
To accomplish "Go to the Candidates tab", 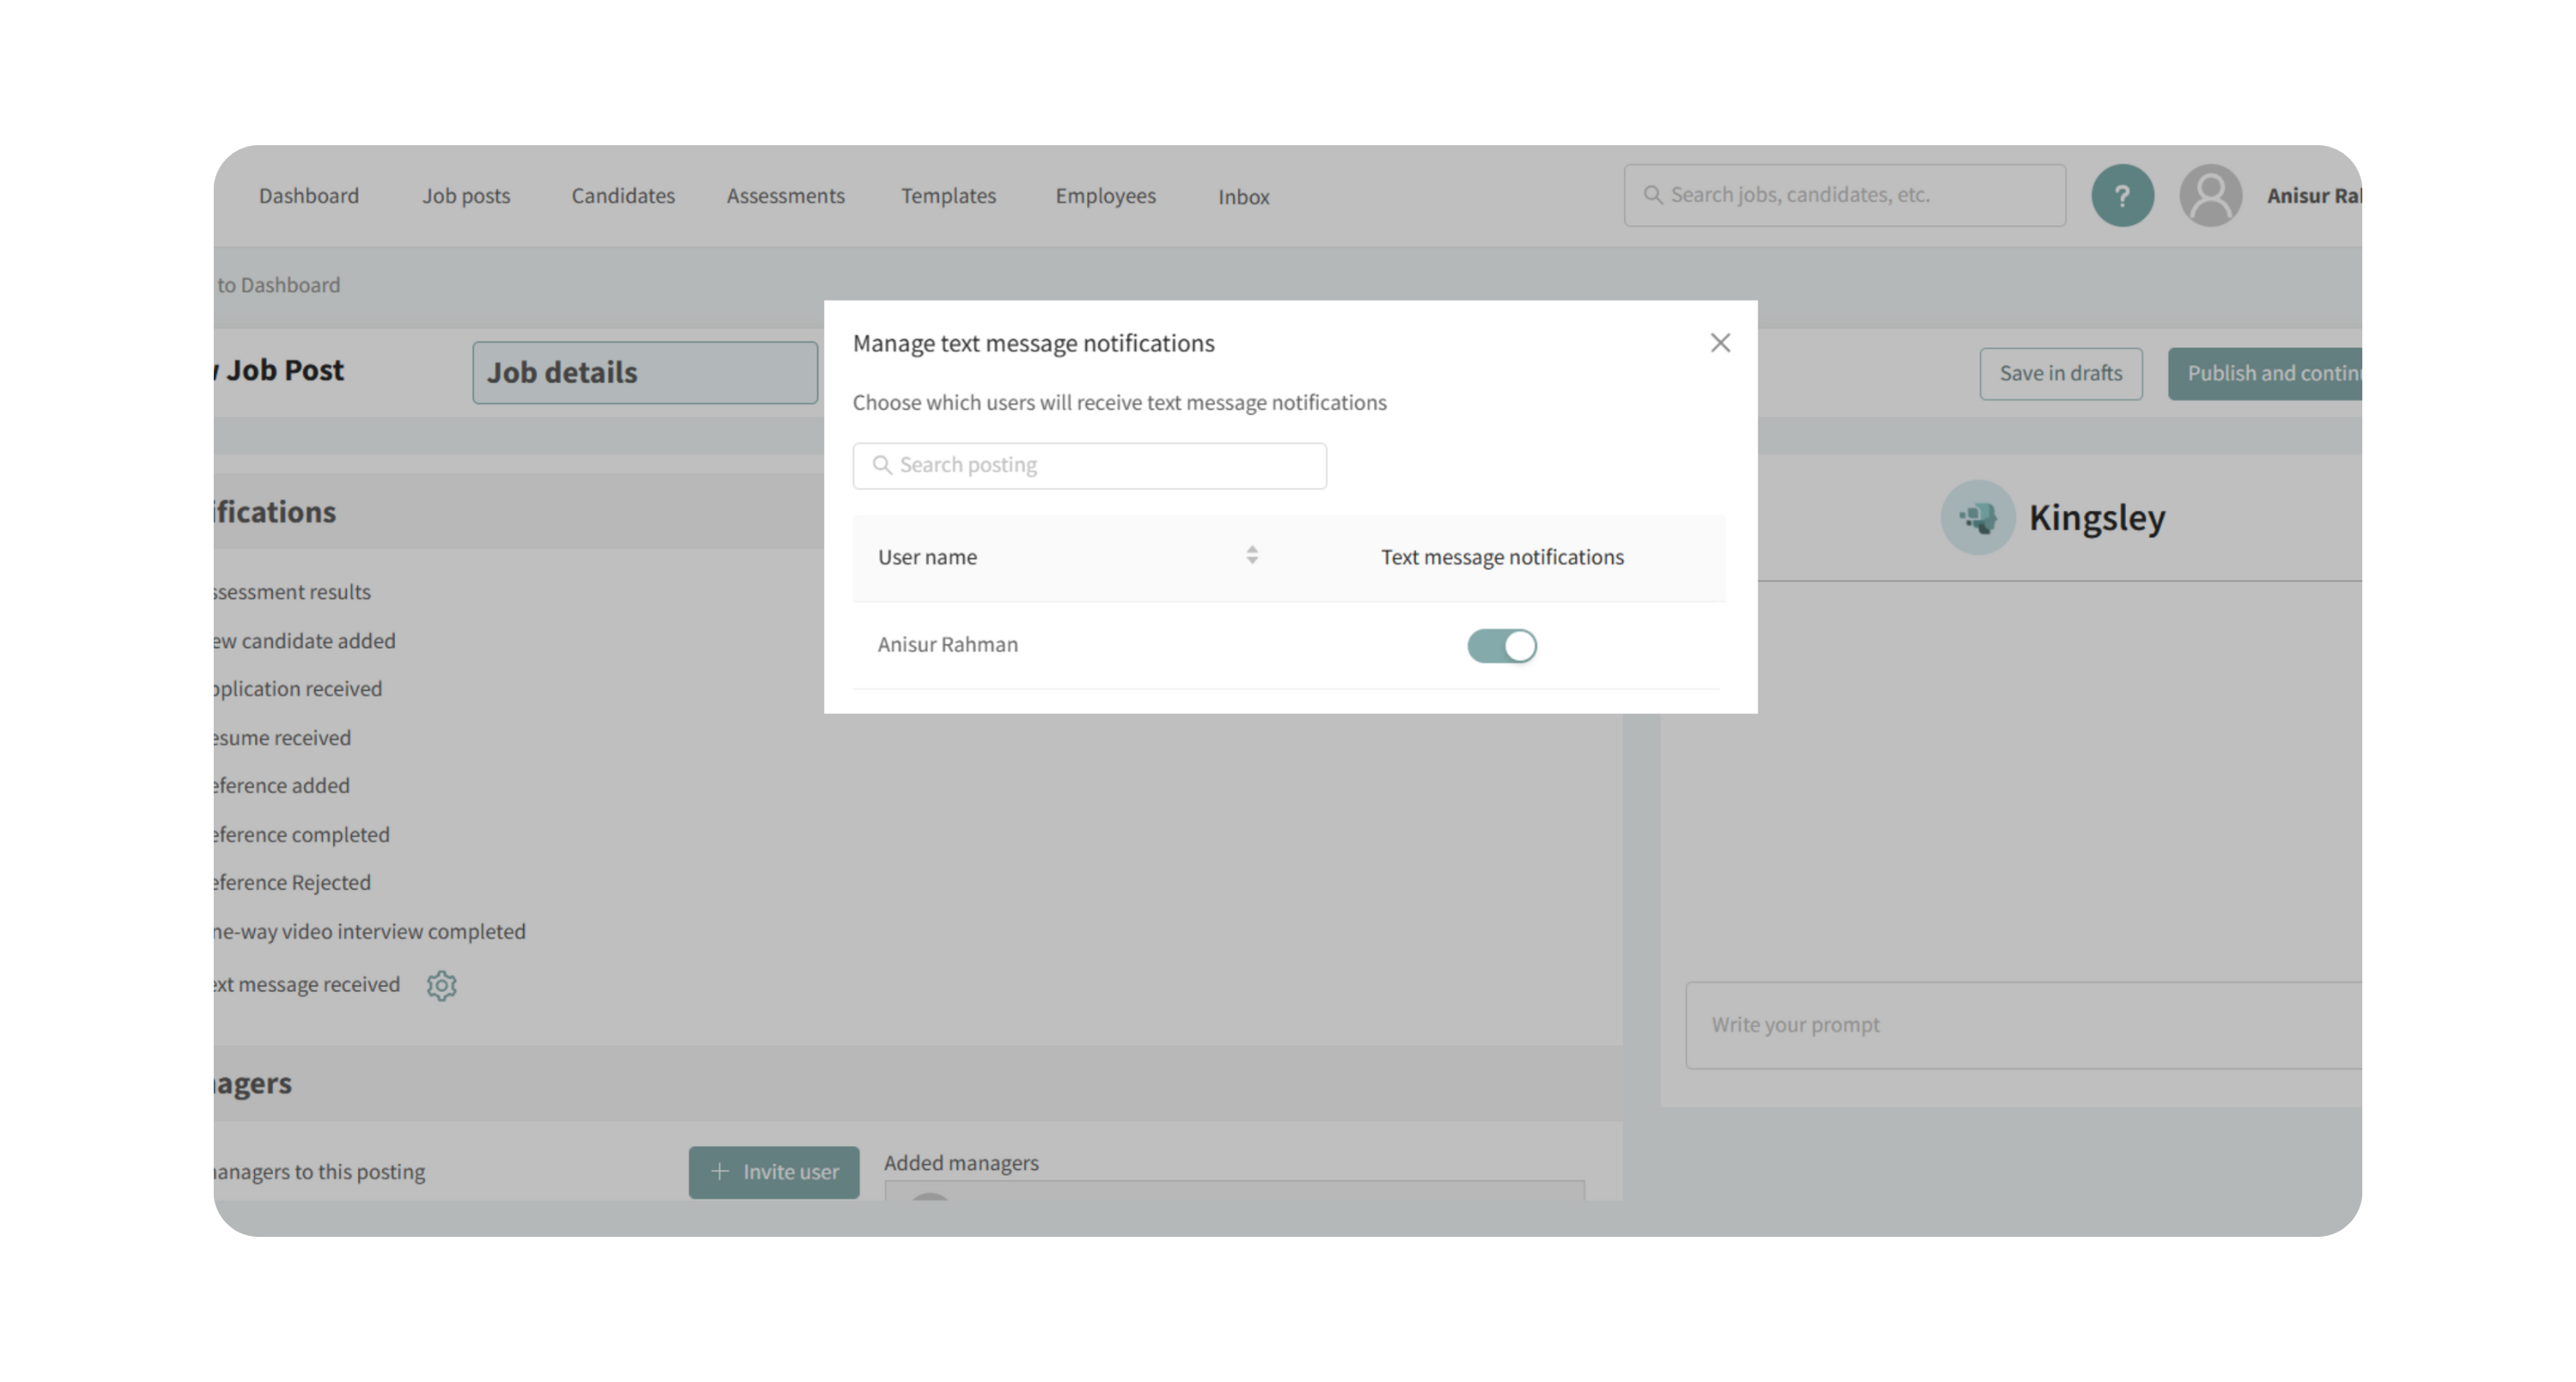I will (x=623, y=196).
